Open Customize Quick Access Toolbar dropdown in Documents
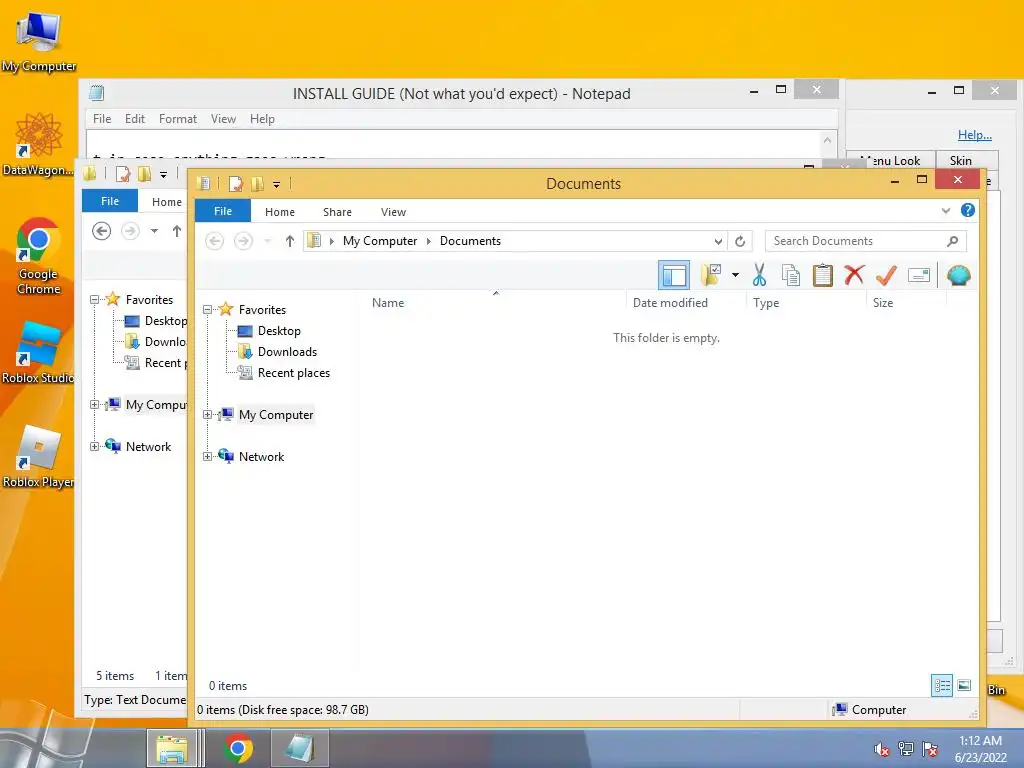Viewport: 1024px width, 768px height. [276, 185]
